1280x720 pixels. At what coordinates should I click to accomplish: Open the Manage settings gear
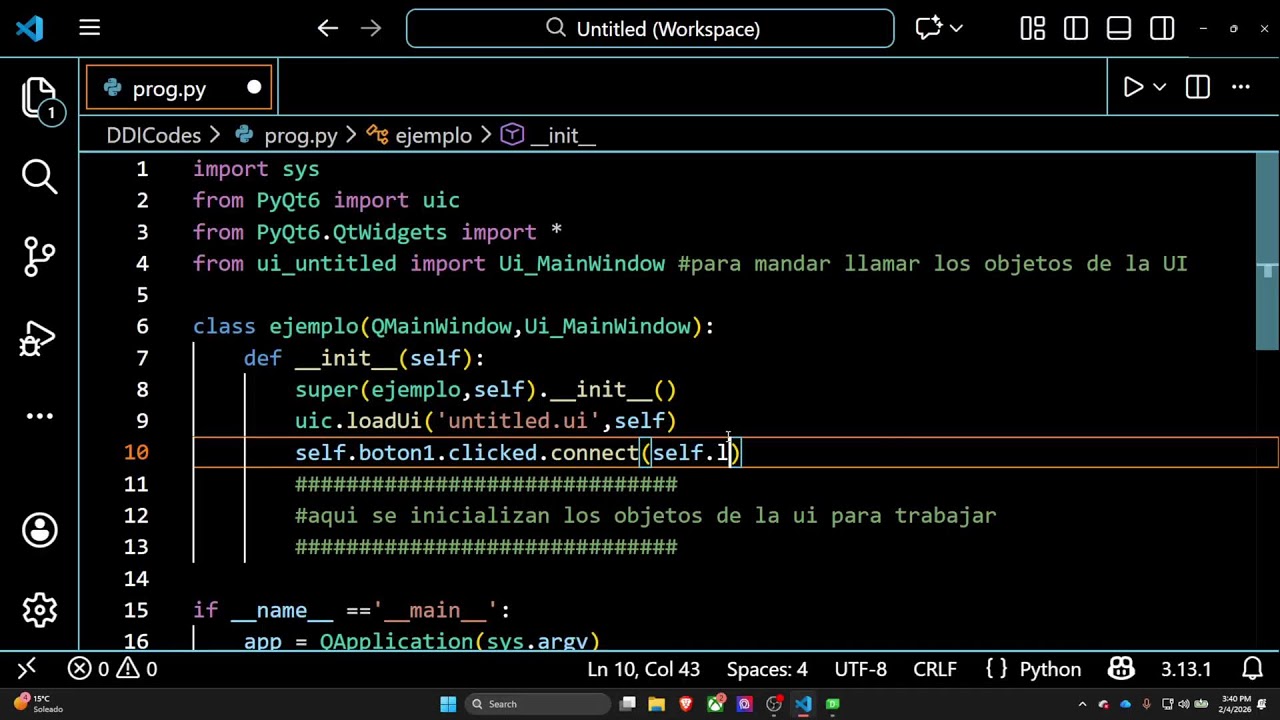click(x=40, y=609)
